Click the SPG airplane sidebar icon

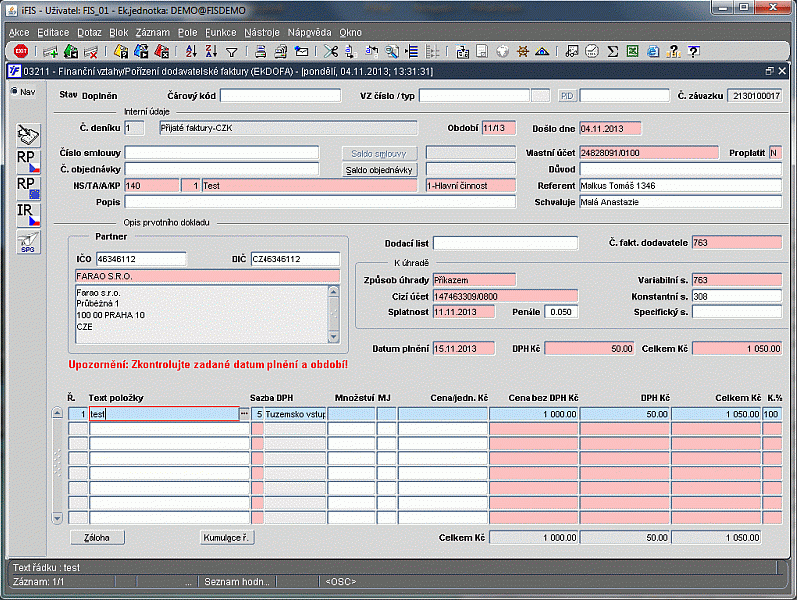click(28, 242)
